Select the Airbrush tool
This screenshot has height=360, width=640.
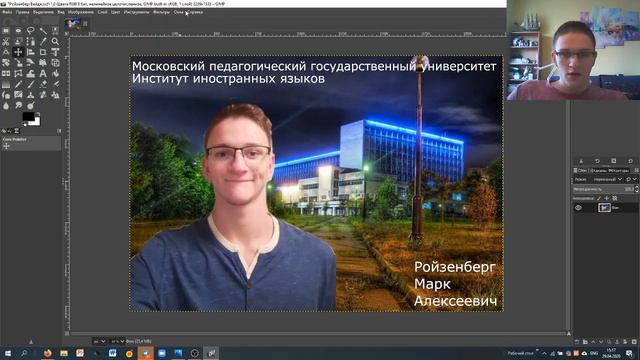[55, 84]
